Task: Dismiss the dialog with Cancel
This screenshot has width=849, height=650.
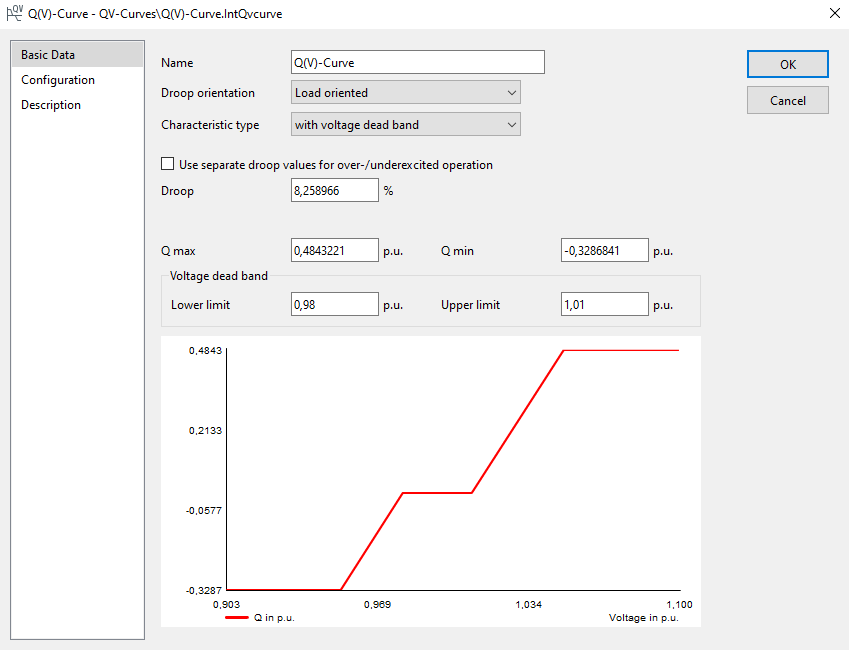Action: (787, 100)
